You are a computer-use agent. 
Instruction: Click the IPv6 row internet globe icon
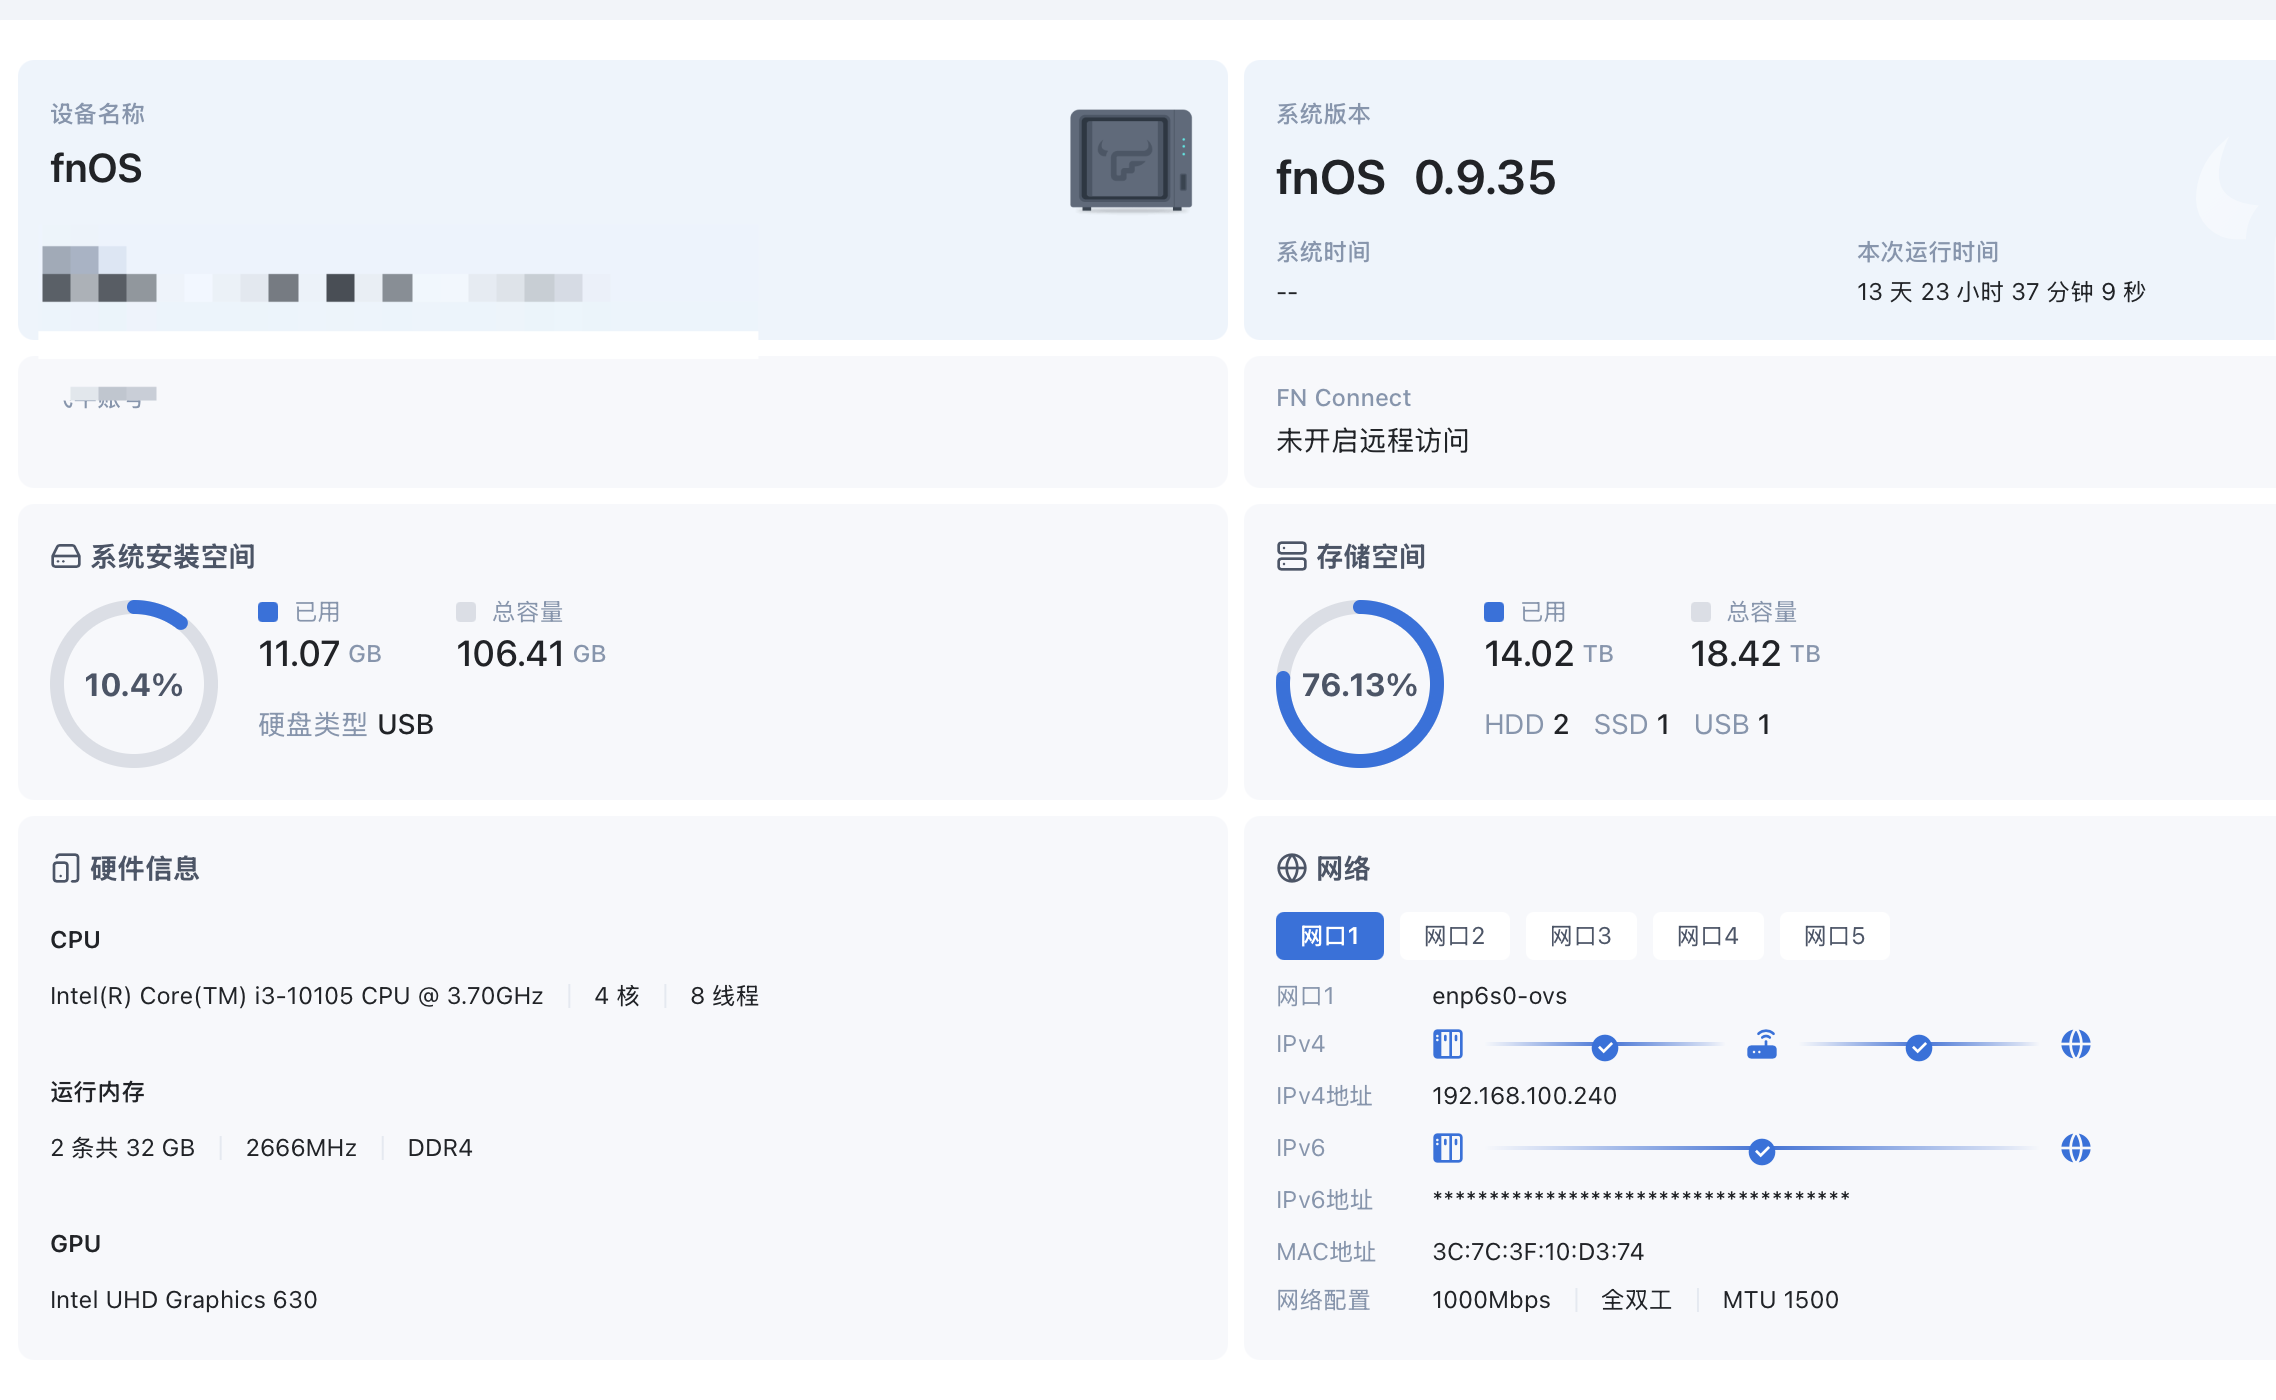click(x=2075, y=1148)
